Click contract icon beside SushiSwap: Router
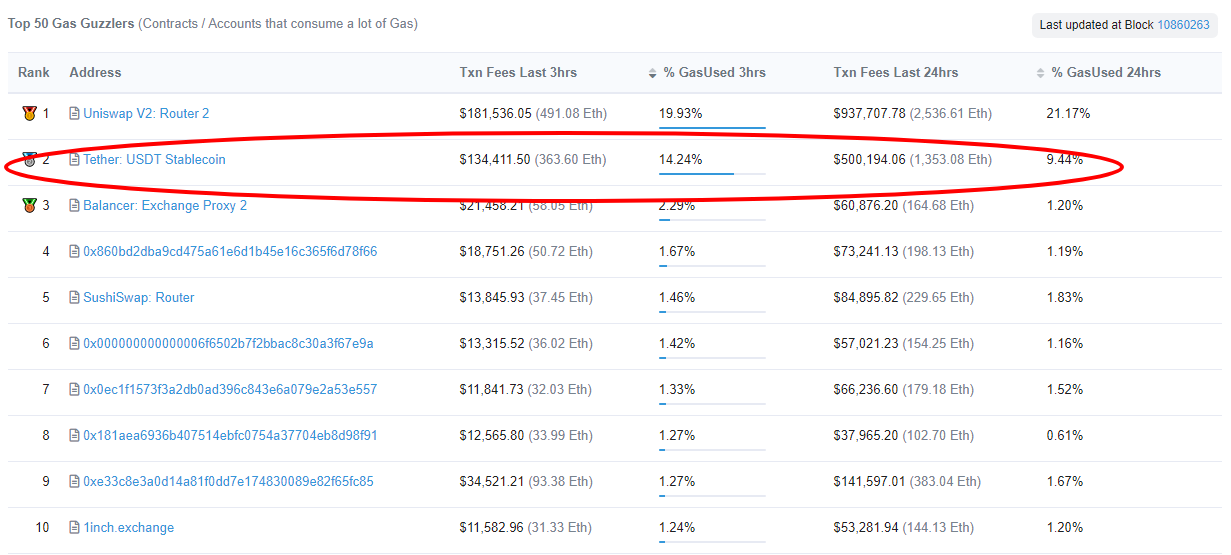 click(74, 297)
